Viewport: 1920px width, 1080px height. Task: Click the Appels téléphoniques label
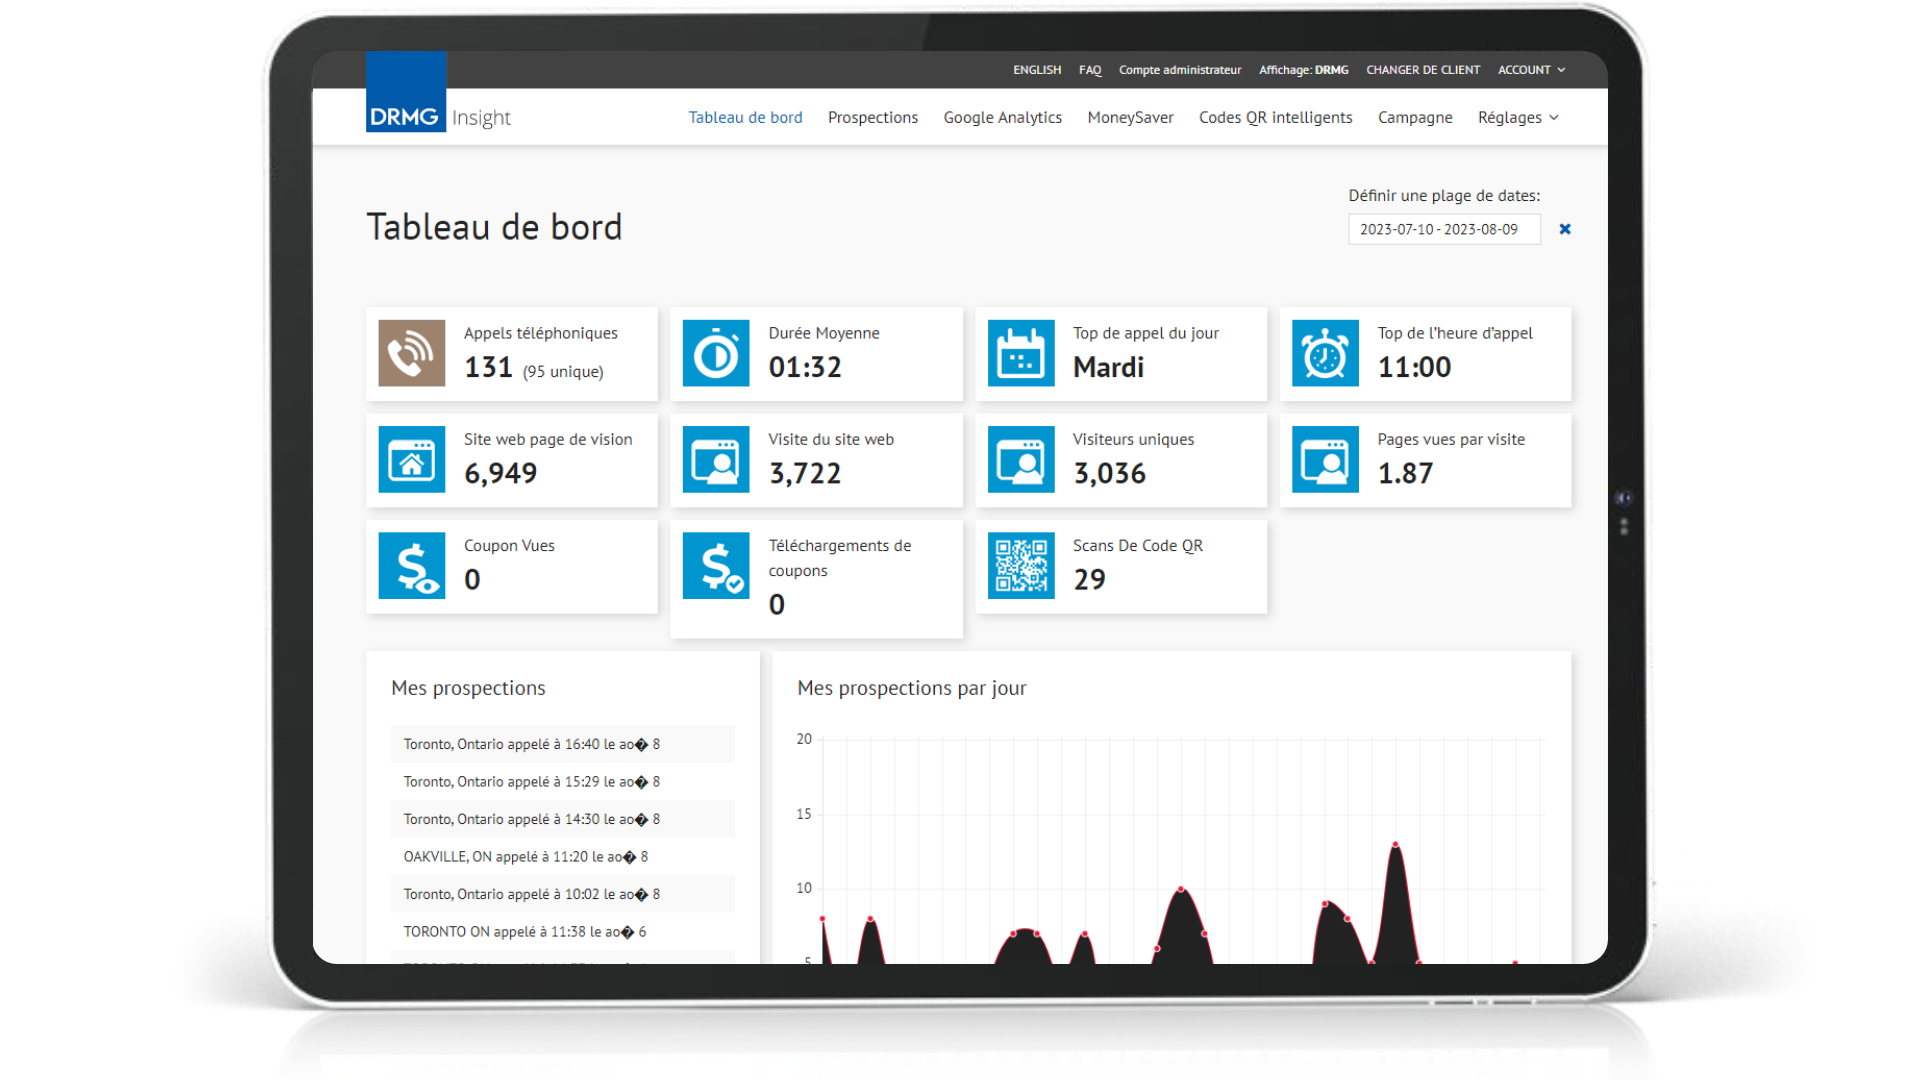[541, 333]
